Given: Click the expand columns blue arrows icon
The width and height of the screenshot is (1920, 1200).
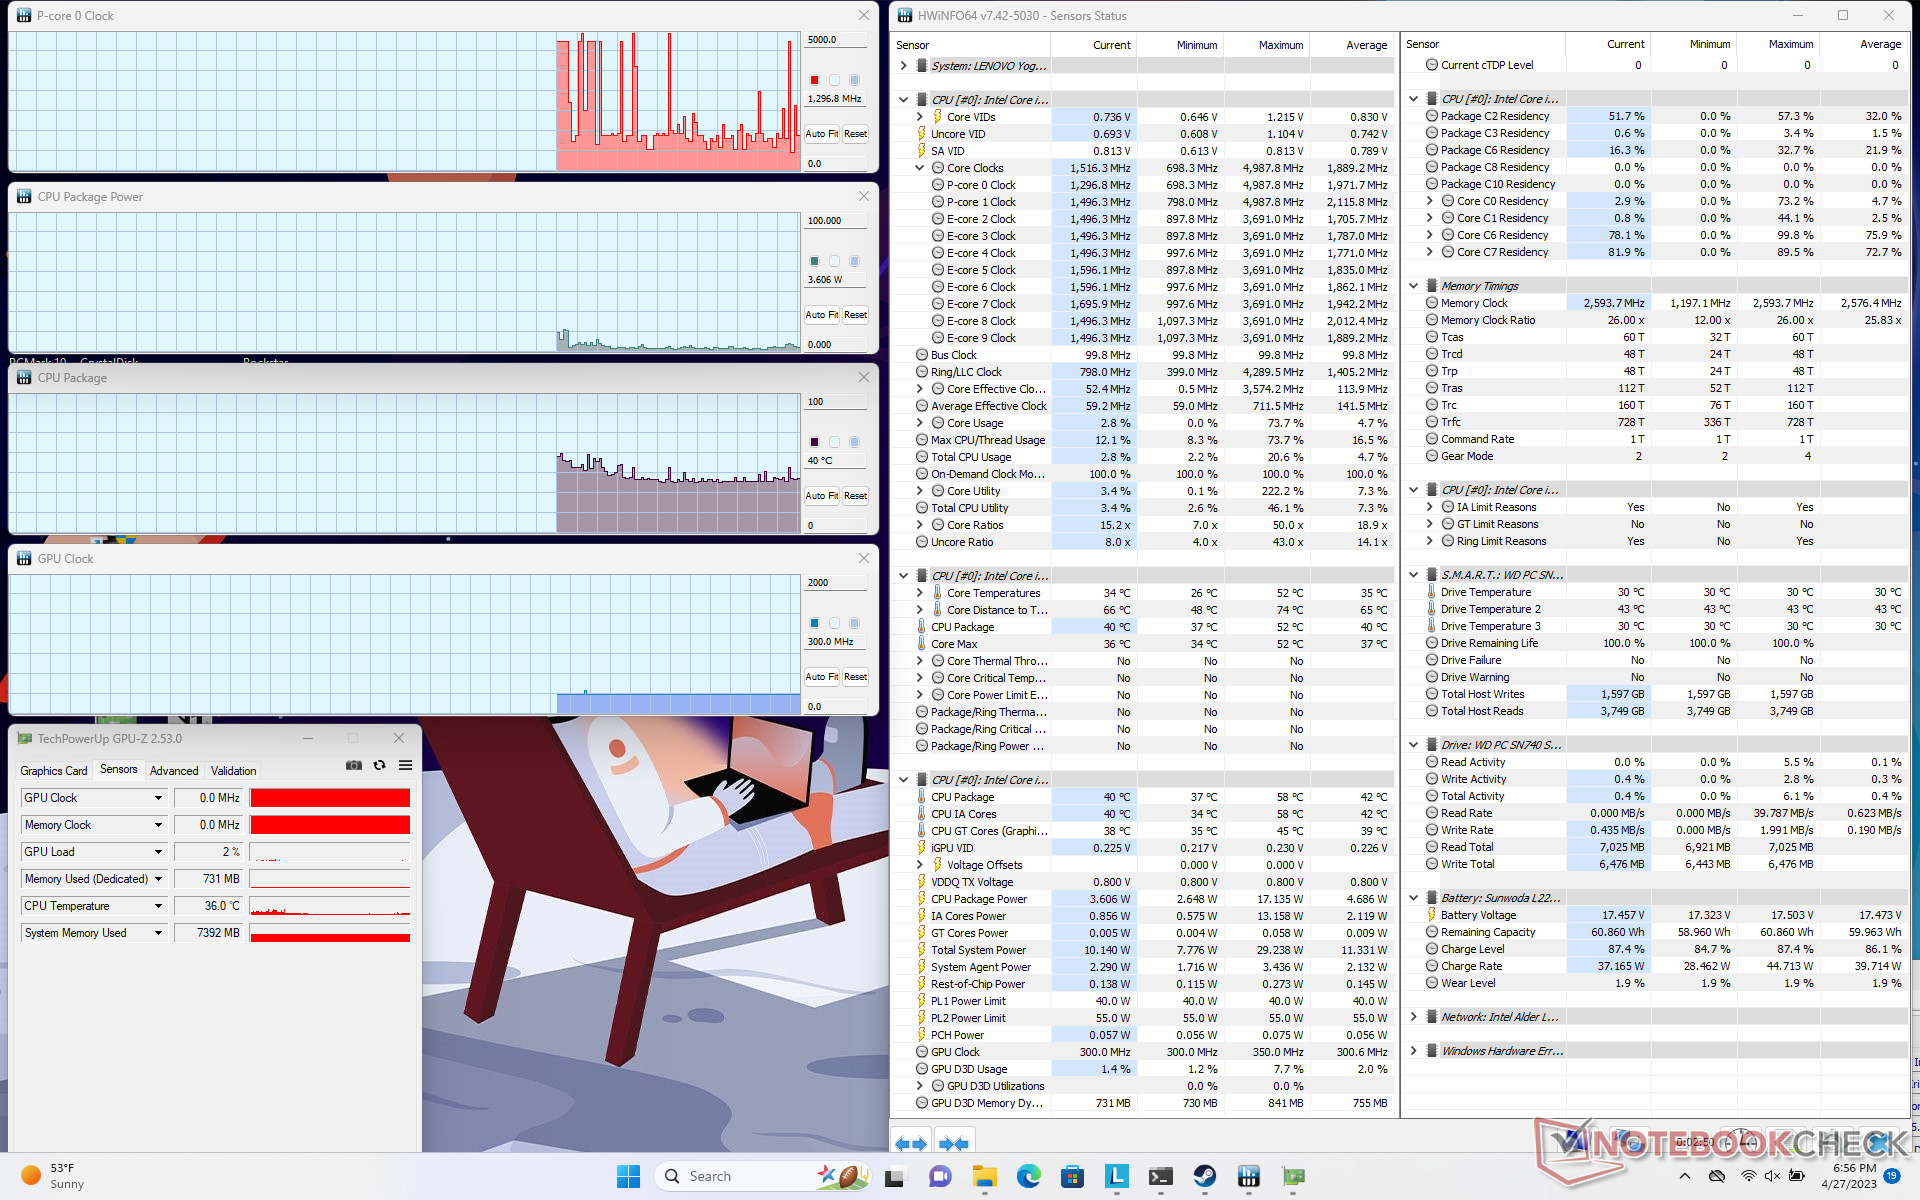Looking at the screenshot, I should pyautogui.click(x=910, y=1143).
